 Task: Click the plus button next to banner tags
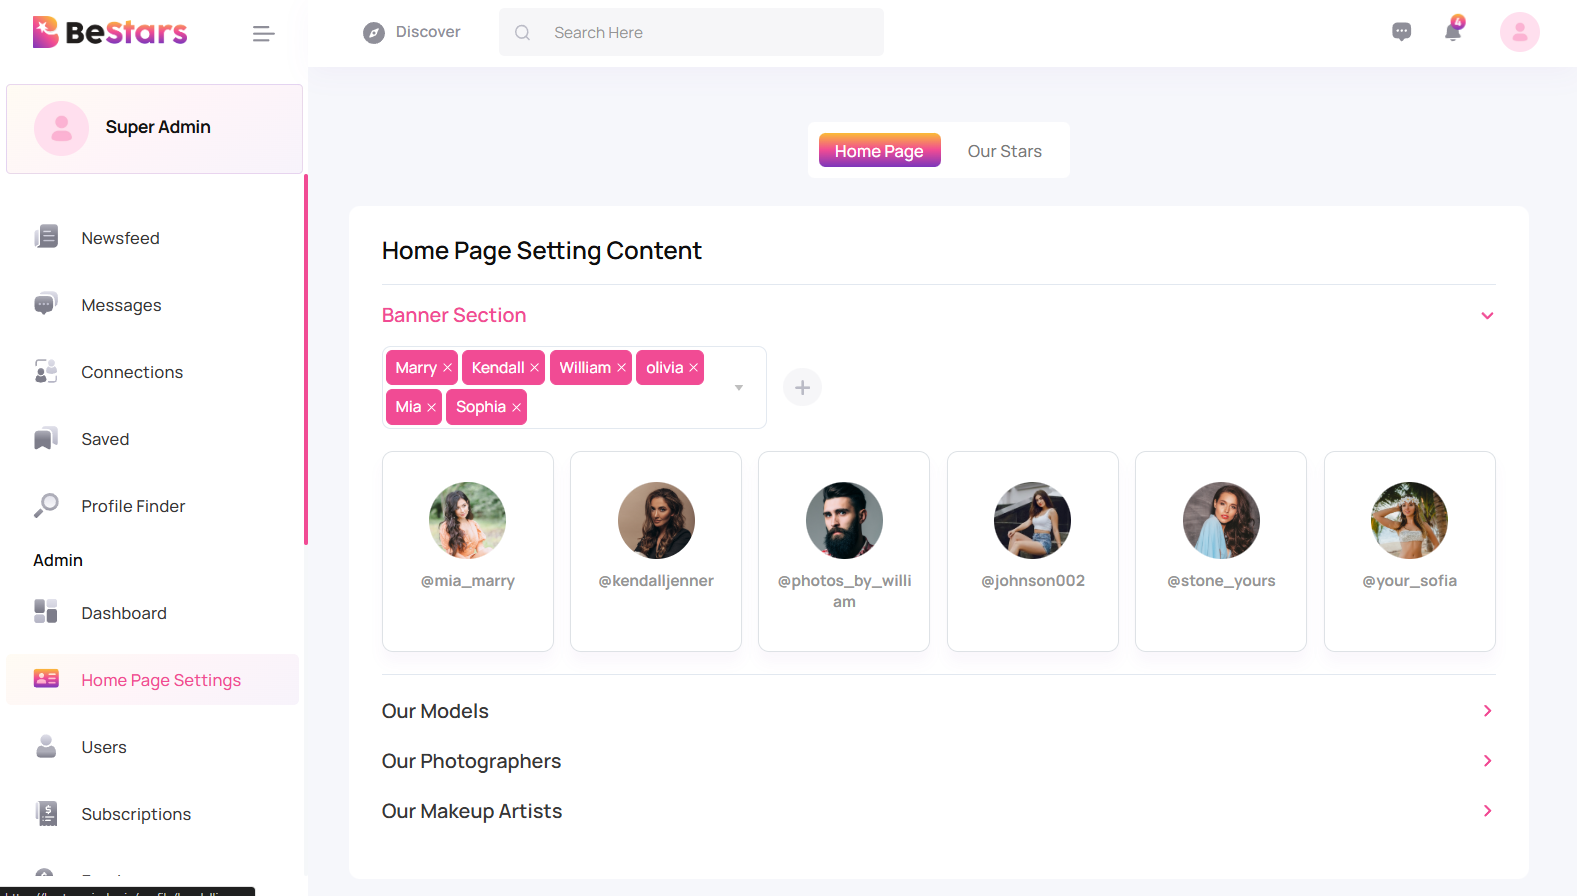pos(802,387)
